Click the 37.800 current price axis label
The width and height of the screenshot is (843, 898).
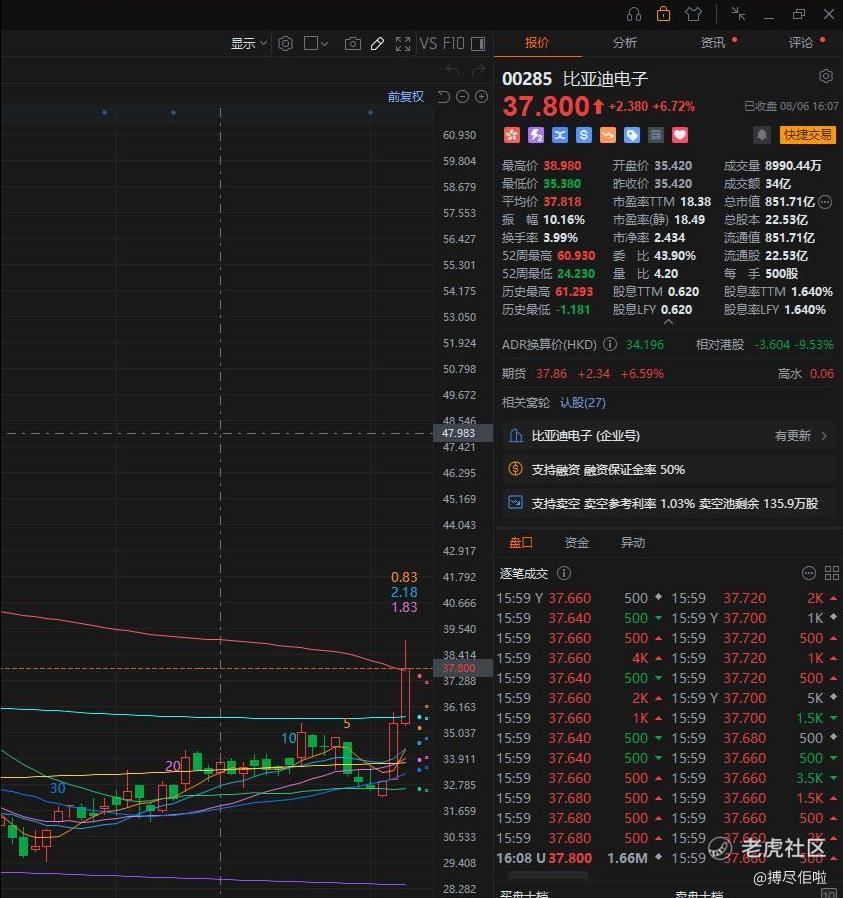tap(463, 668)
